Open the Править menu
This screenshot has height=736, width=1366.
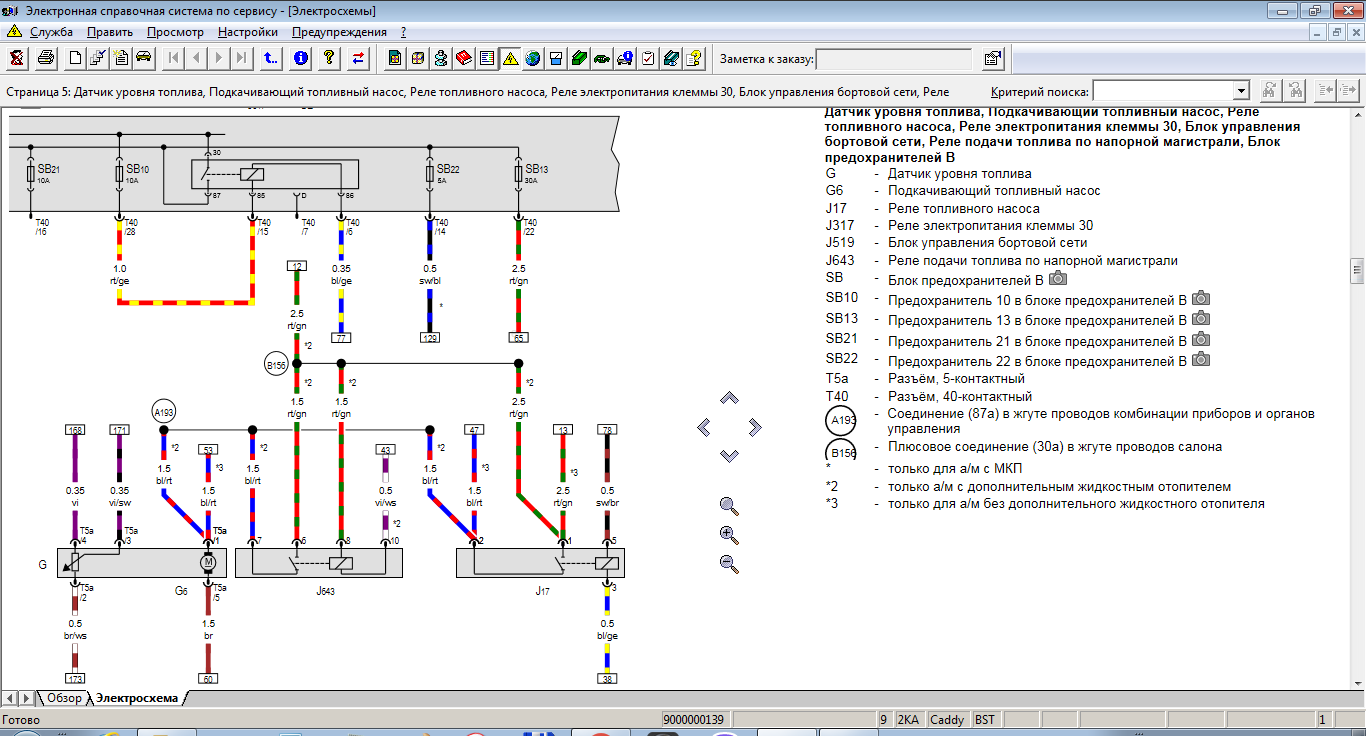(x=110, y=32)
